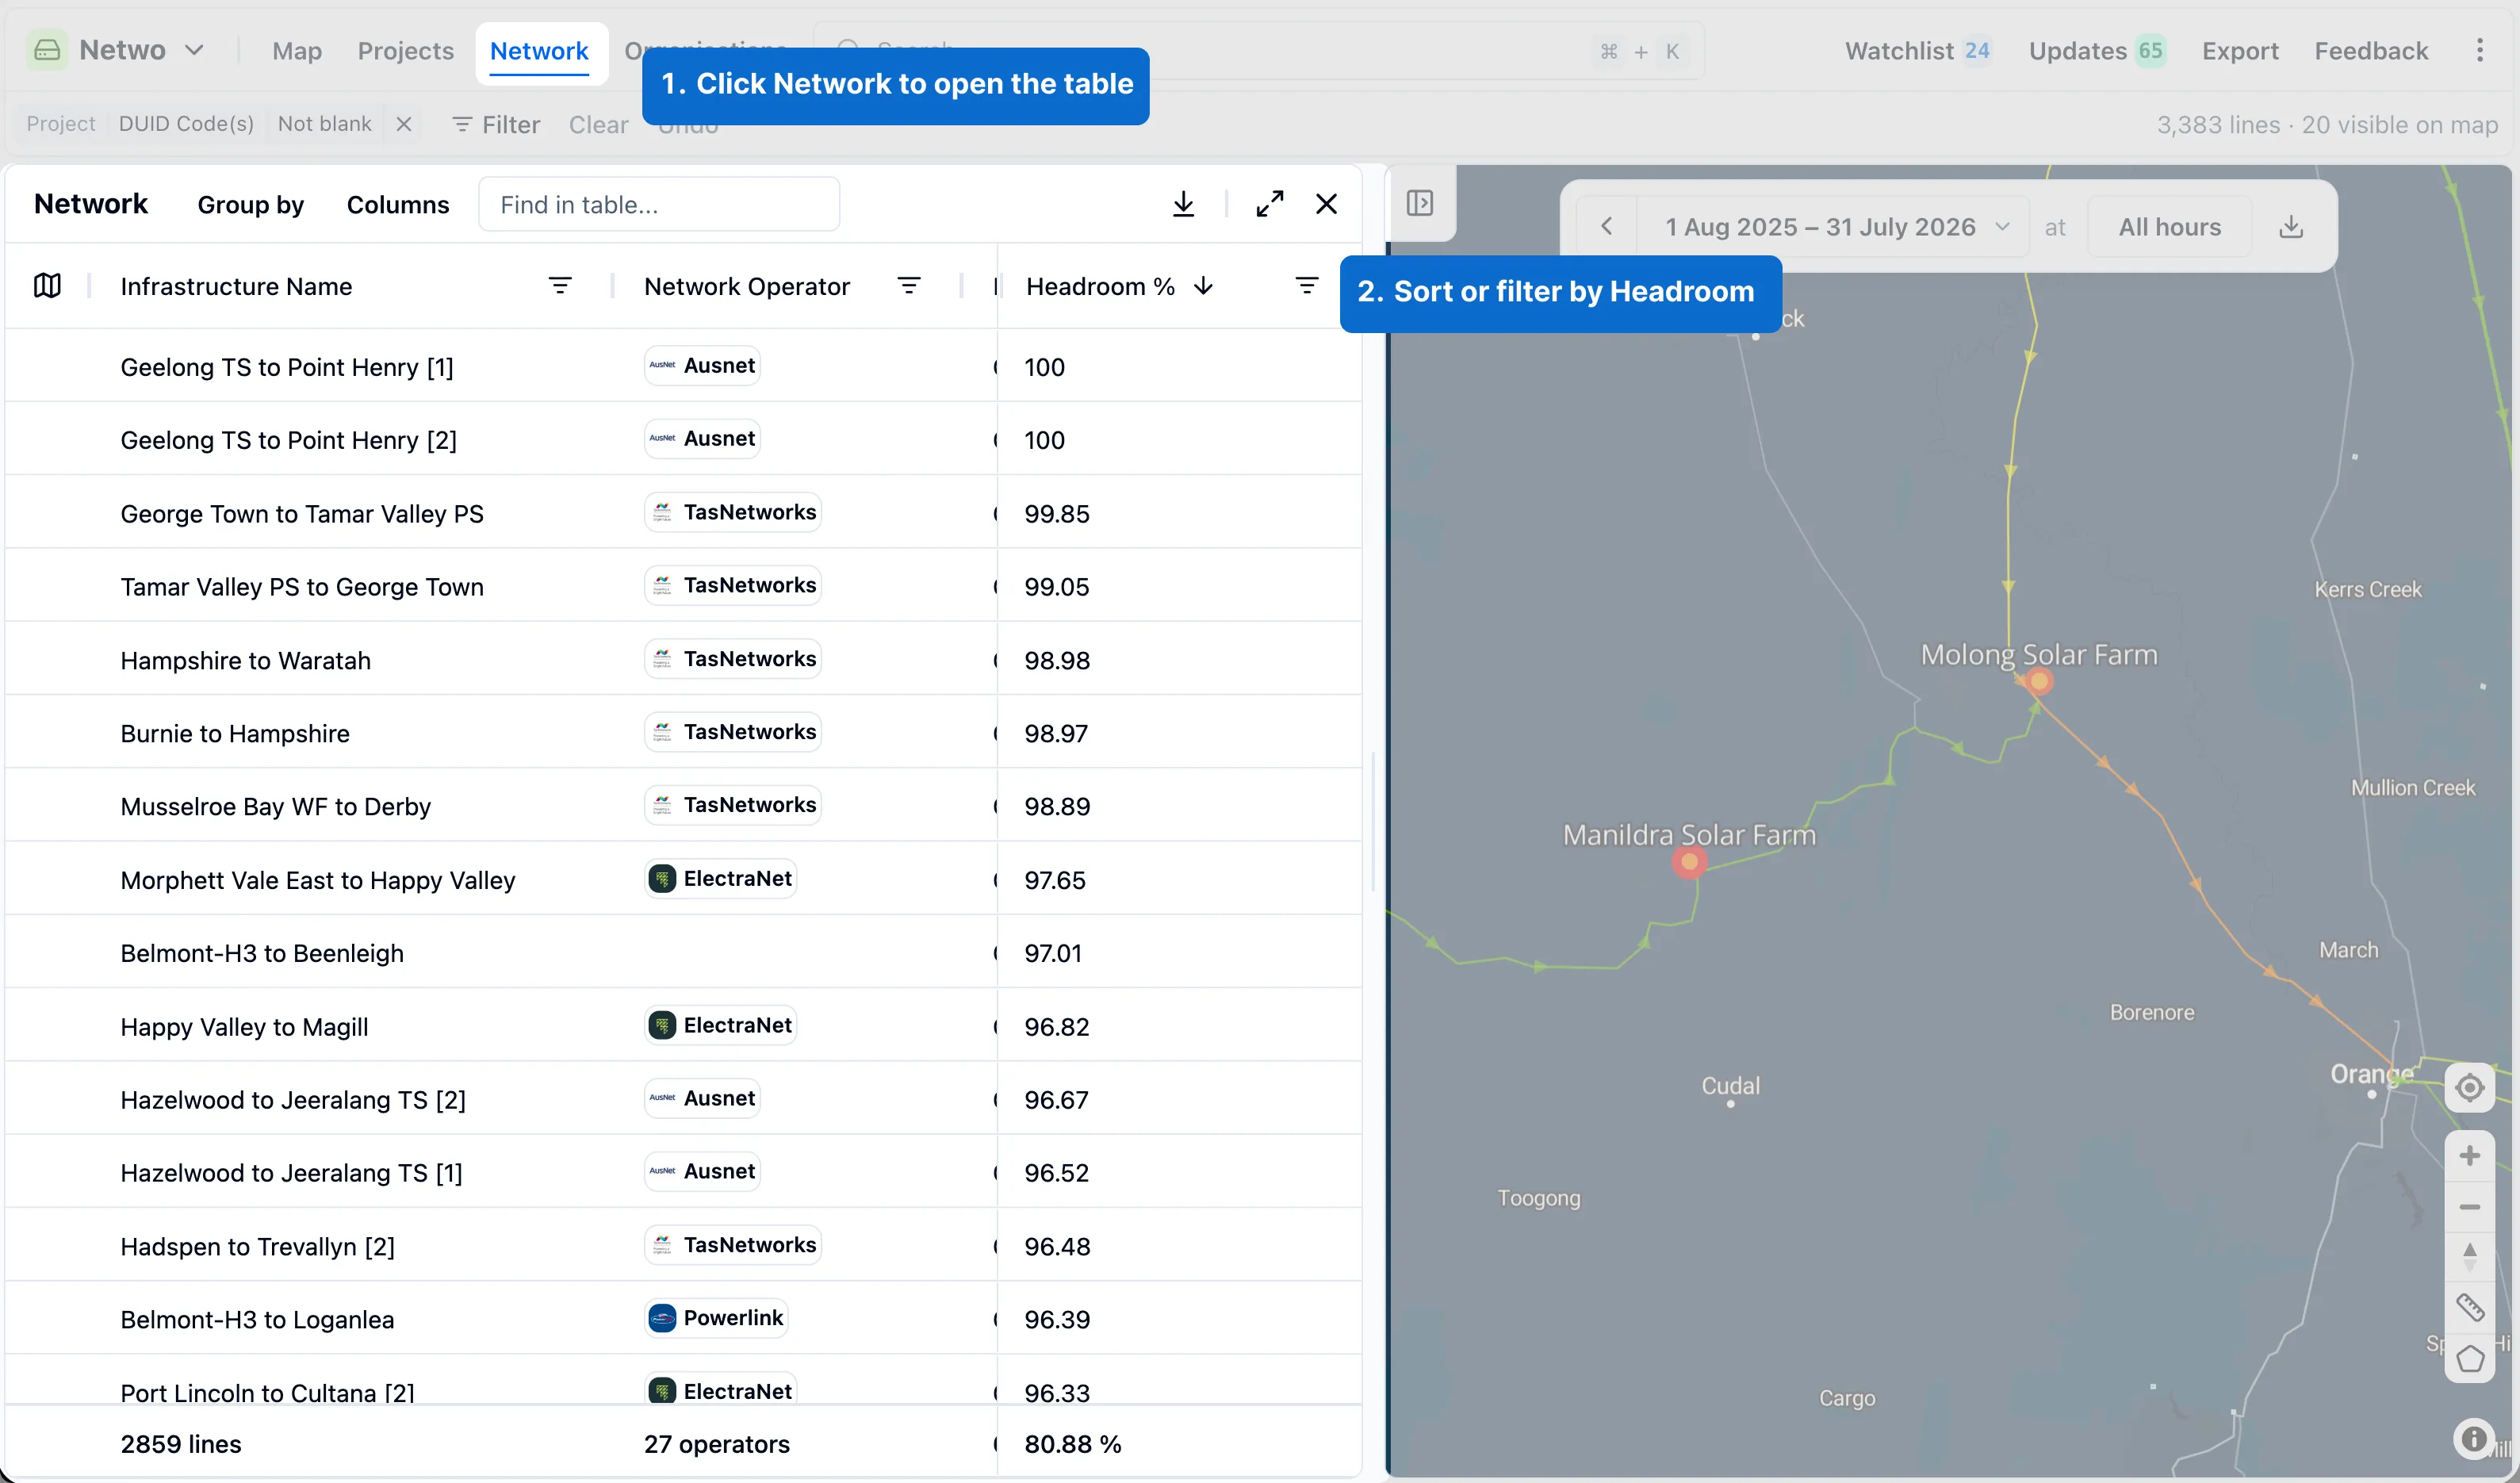The width and height of the screenshot is (2520, 1483).
Task: Close the Network table panel
Action: point(1326,204)
